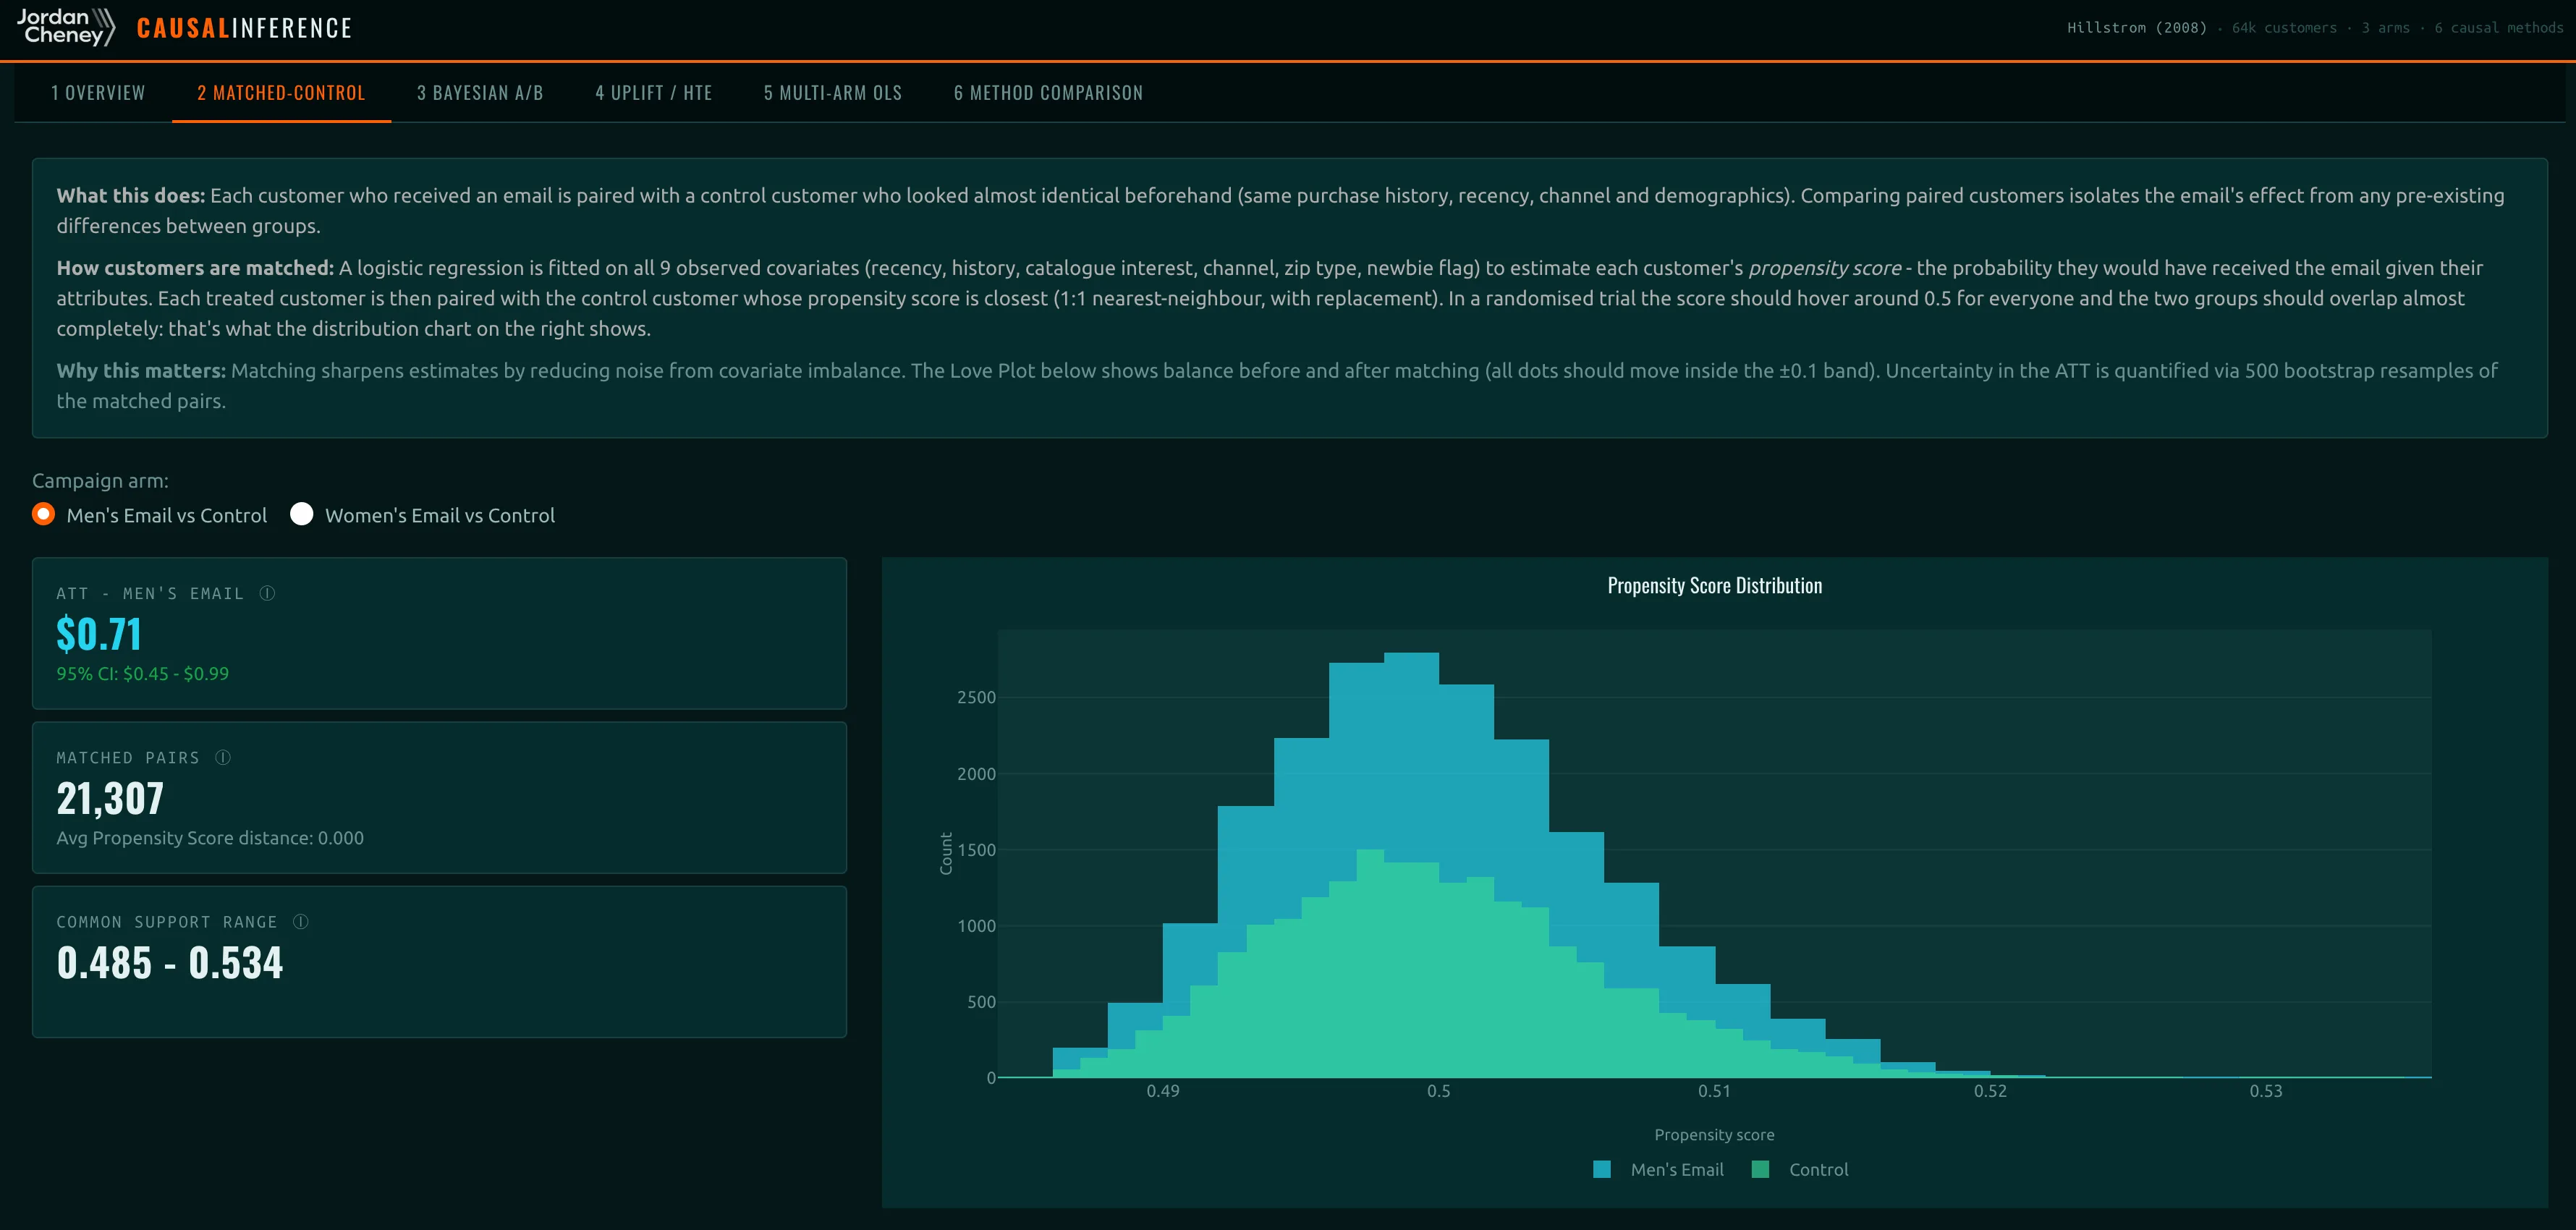The image size is (2576, 1230).
Task: Switch to the 1 Overview tab
Action: pos(98,93)
